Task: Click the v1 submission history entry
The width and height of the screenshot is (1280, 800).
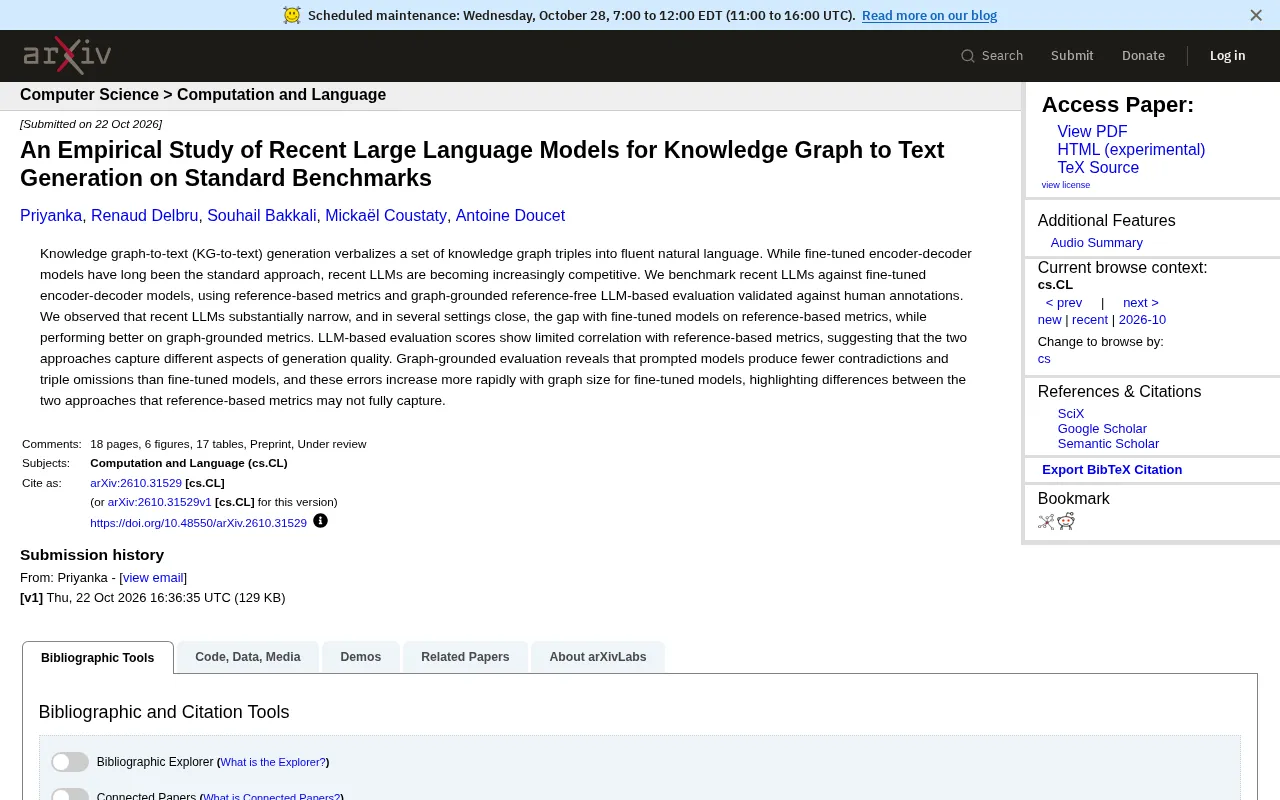Action: click(x=152, y=598)
